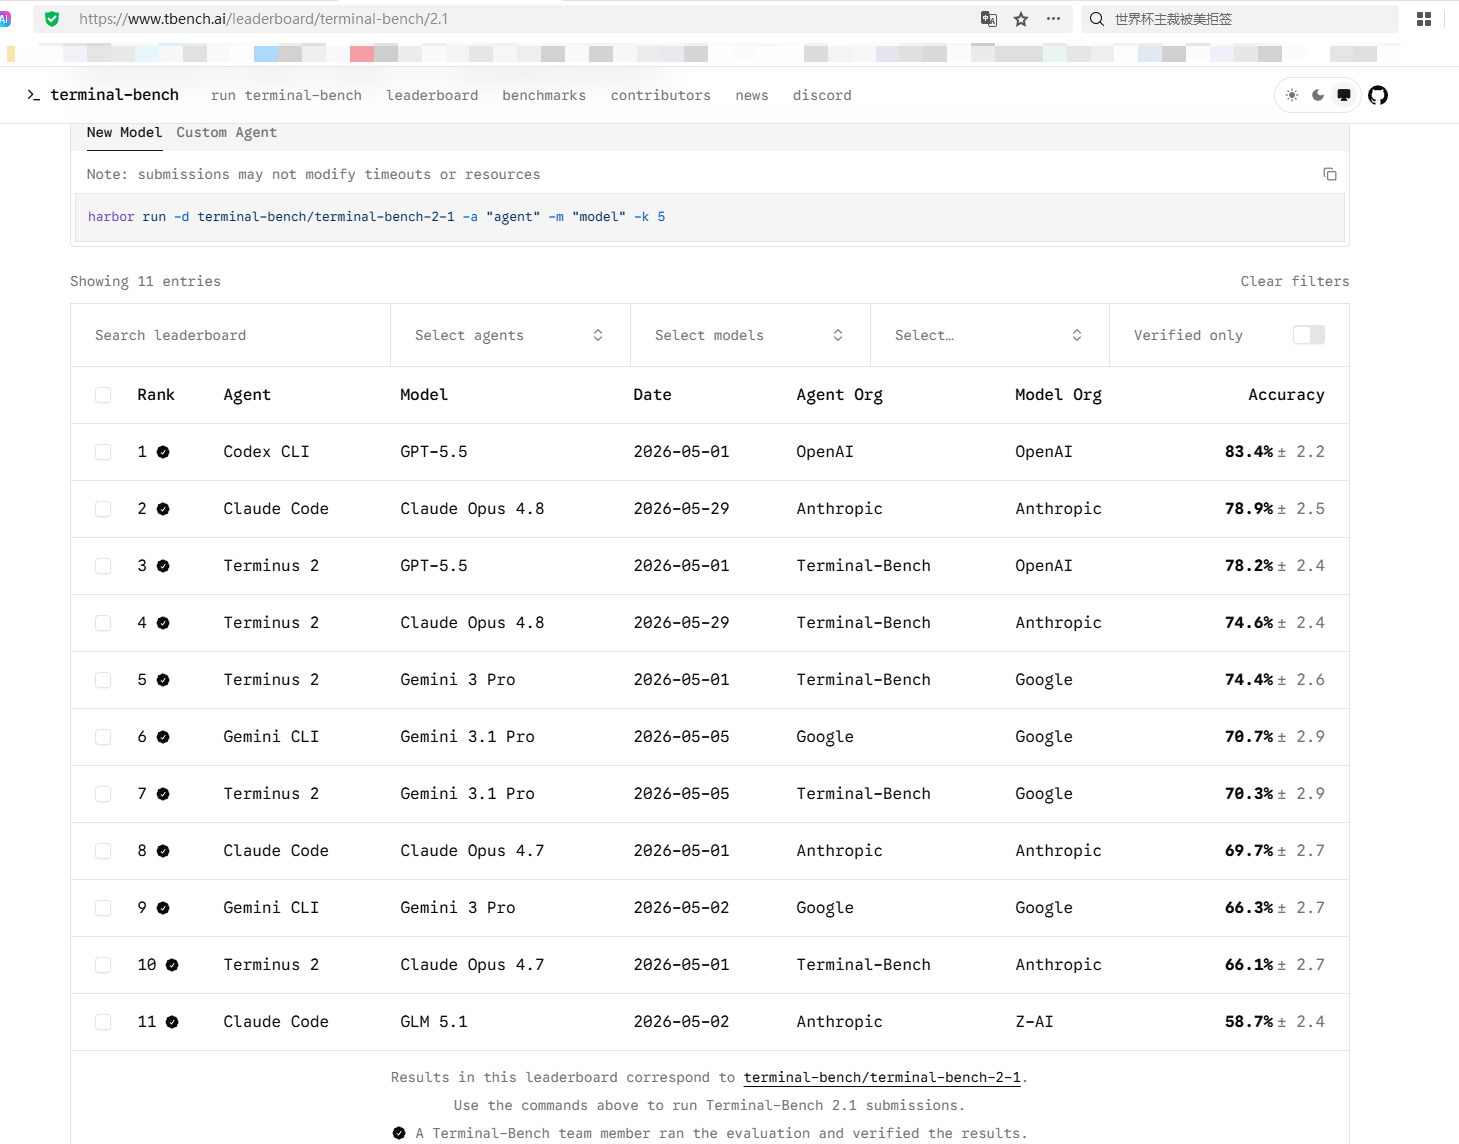Check the rank 5 Gemini 3 Pro checkbox
Screen dimensions: 1459x1144
(103, 680)
